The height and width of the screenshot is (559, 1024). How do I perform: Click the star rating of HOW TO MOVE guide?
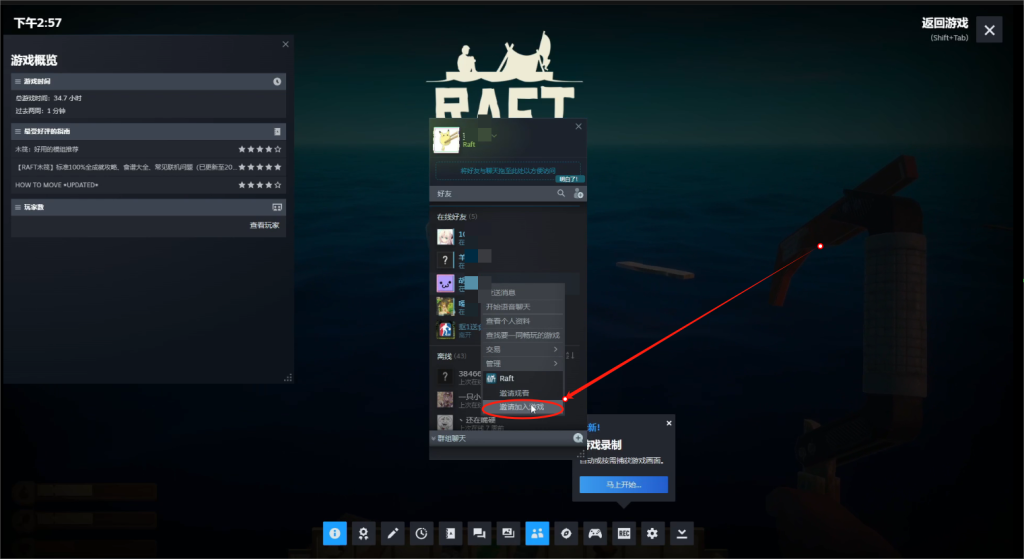point(260,185)
